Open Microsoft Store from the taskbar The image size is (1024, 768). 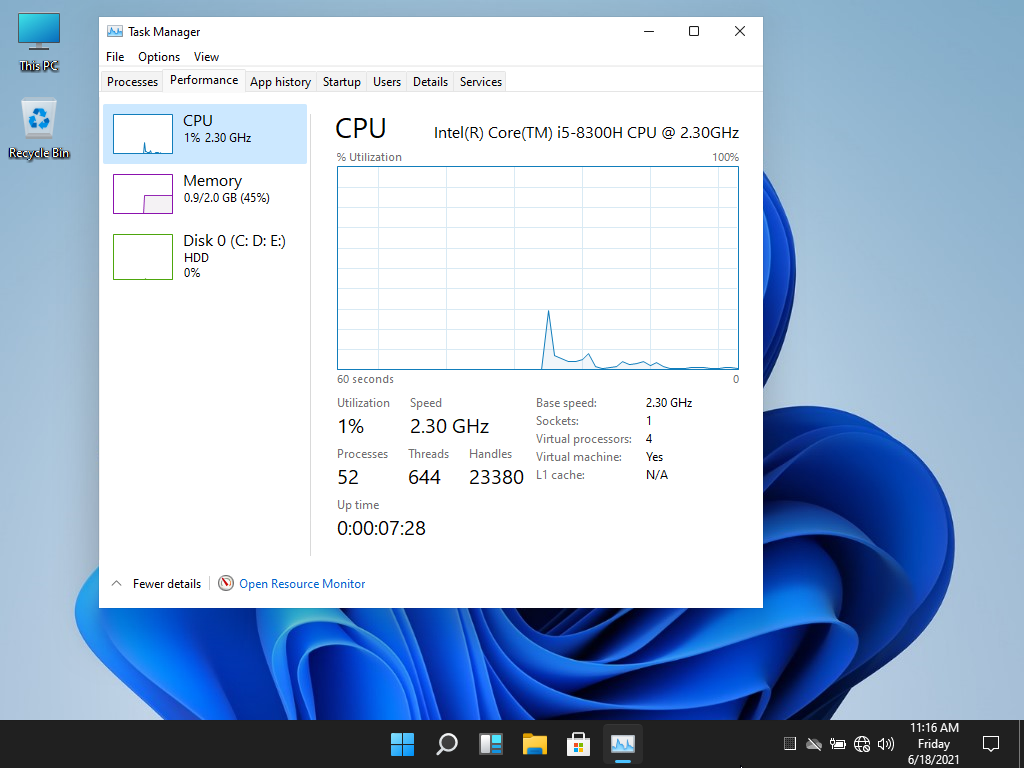(x=578, y=744)
